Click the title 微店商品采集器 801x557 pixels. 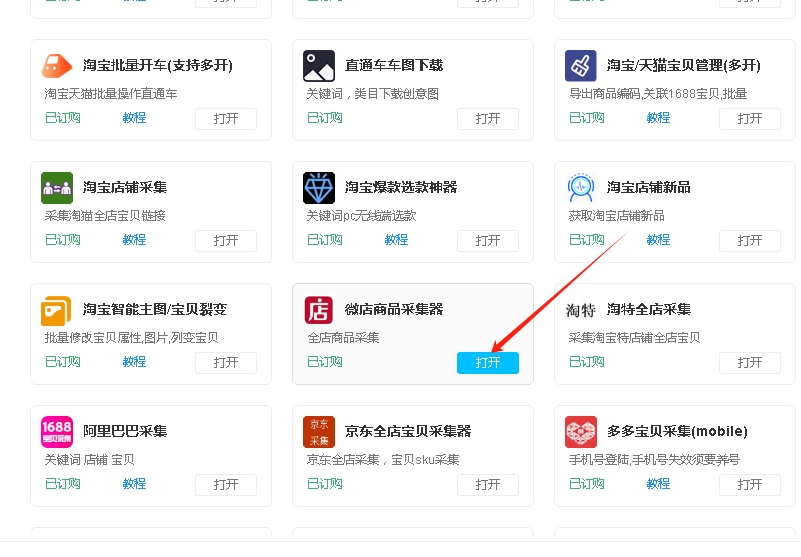tap(394, 310)
